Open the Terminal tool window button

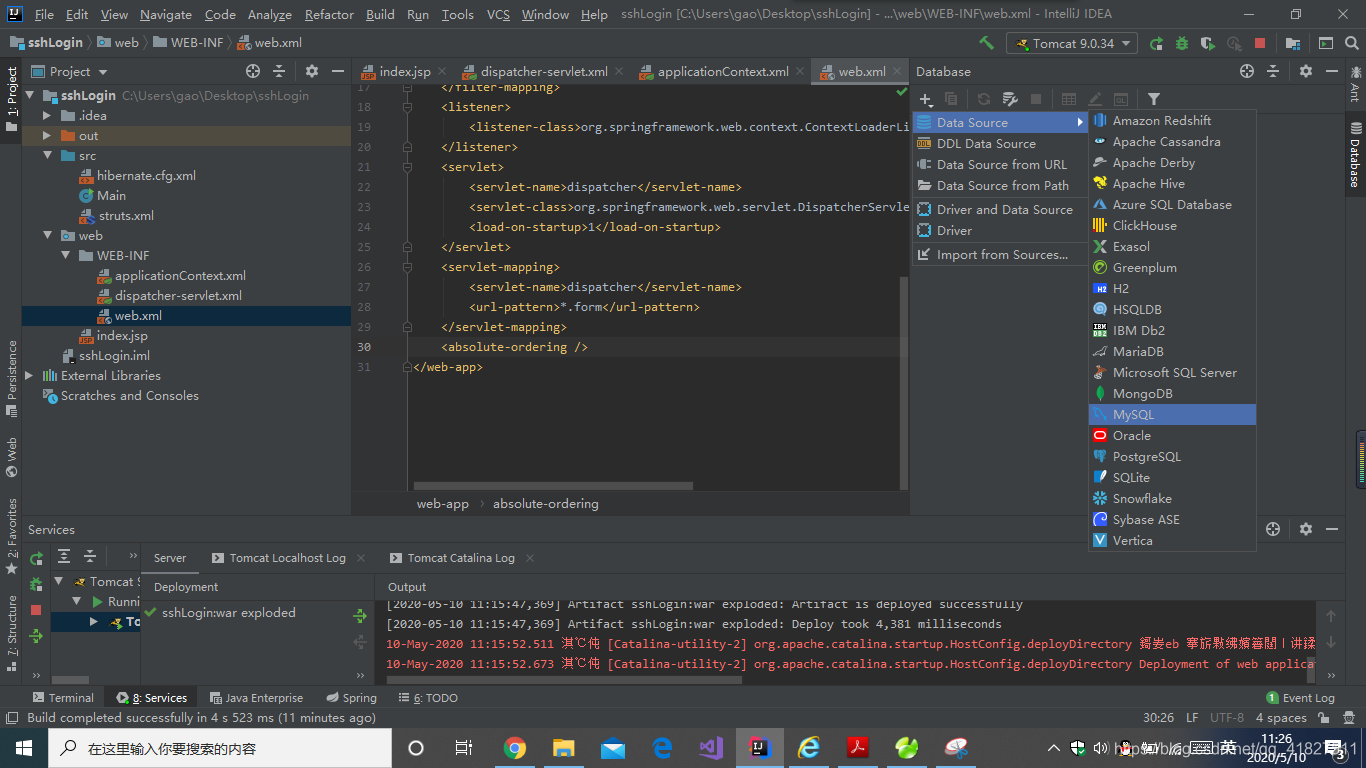63,698
